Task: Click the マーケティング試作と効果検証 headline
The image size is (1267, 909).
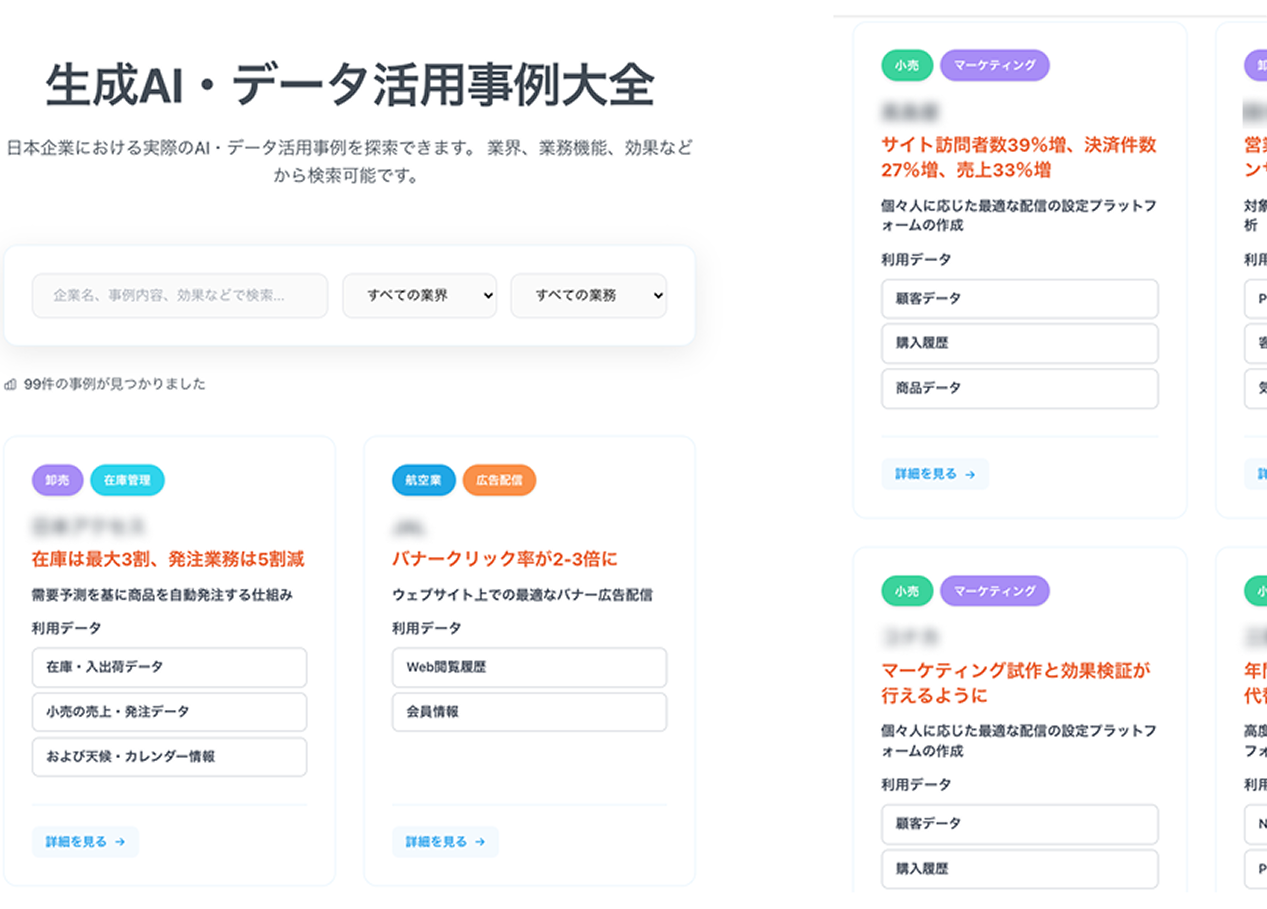Action: 1016,682
